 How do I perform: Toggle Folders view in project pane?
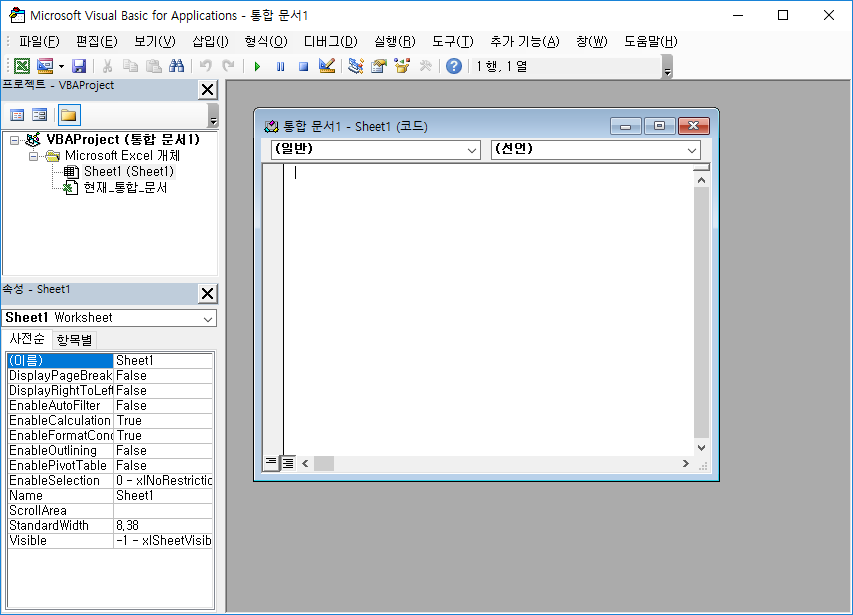pos(69,115)
